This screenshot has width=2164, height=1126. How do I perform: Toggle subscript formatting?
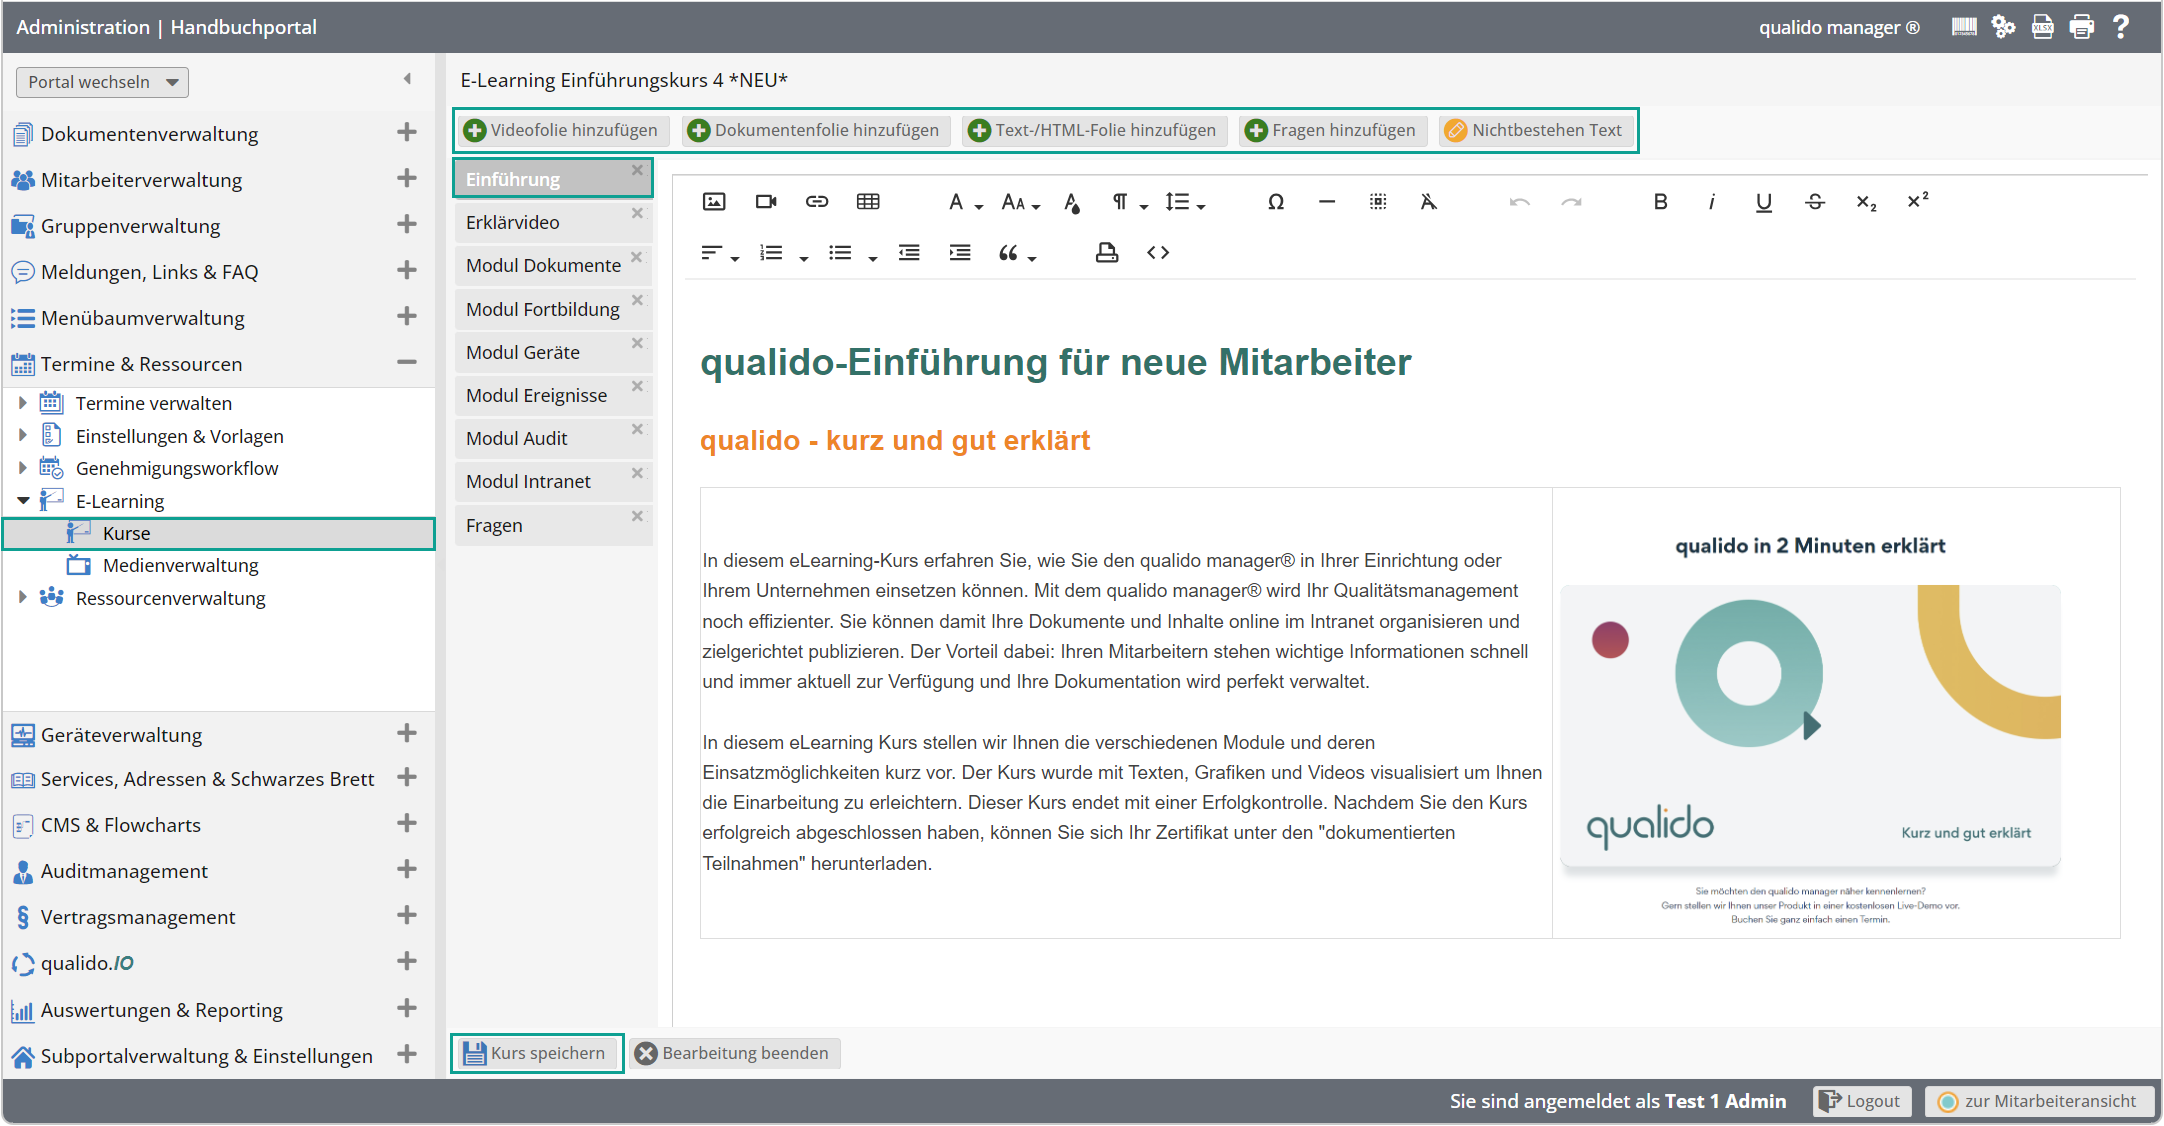1866,202
